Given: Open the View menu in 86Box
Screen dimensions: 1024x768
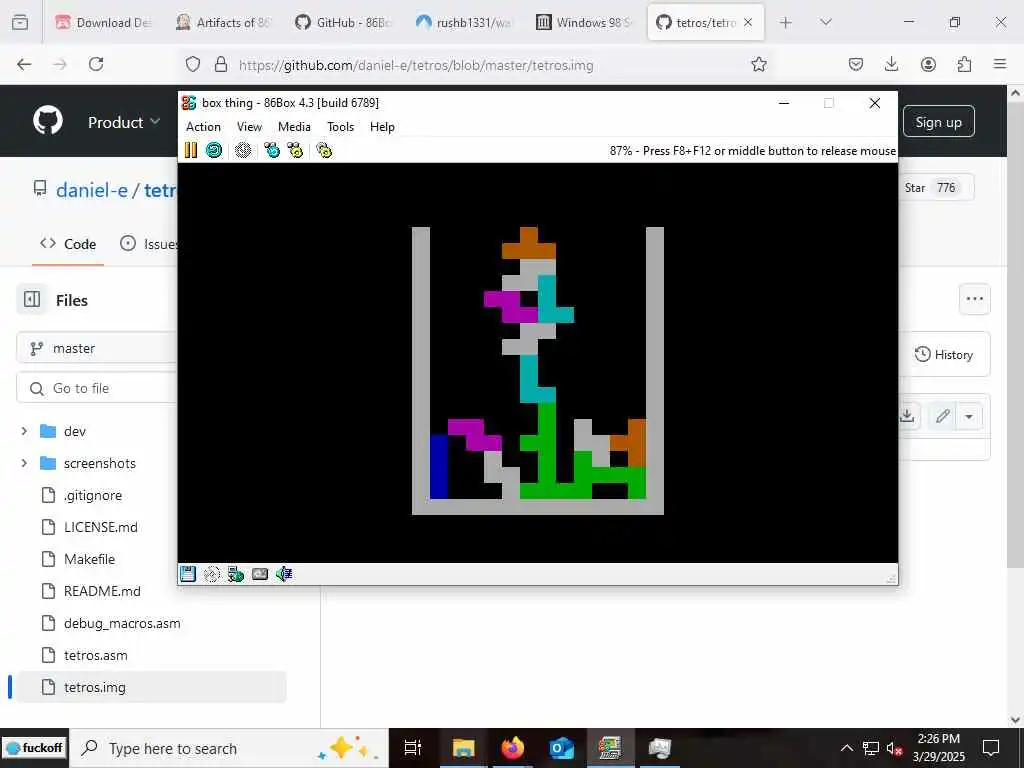Looking at the screenshot, I should coord(249,127).
